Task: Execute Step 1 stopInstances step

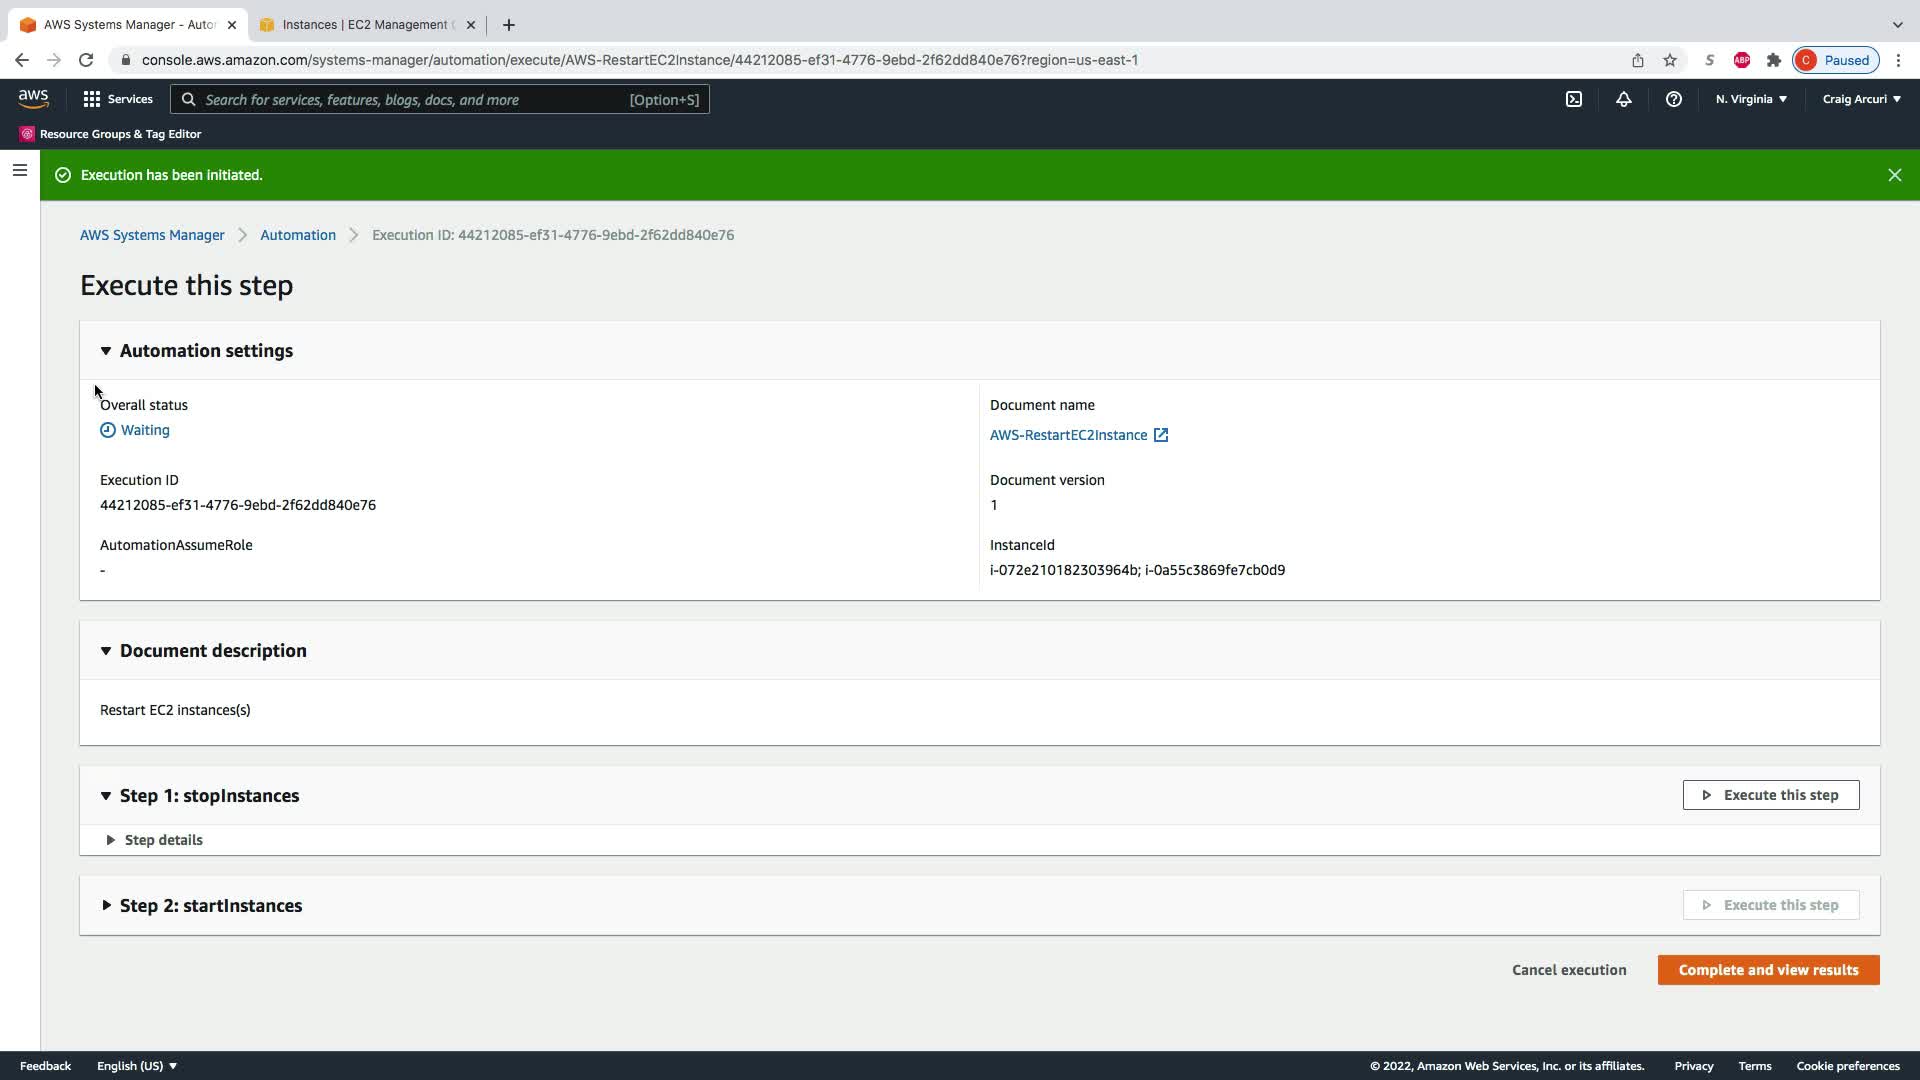Action: (1770, 795)
